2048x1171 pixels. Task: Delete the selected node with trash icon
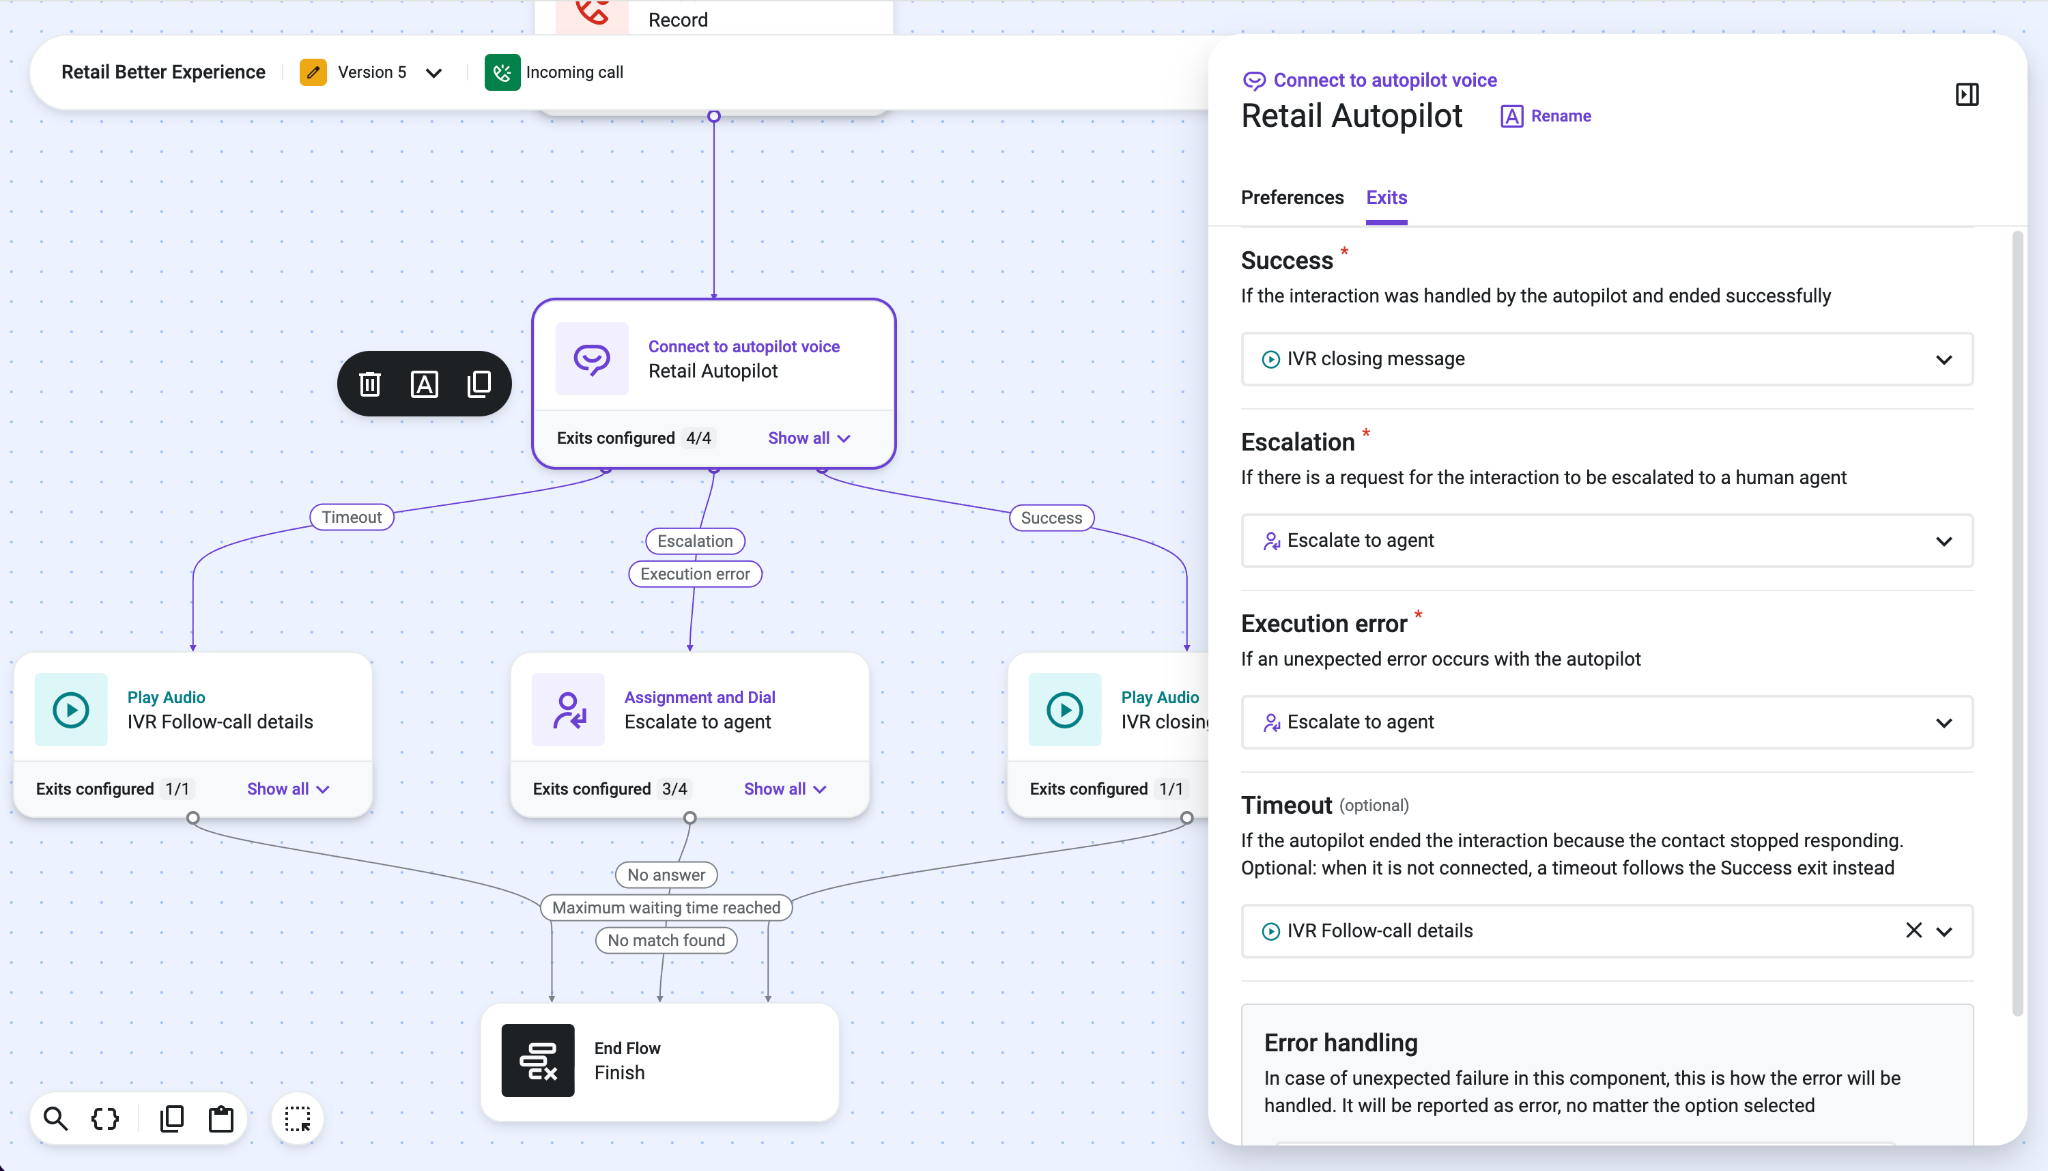[370, 384]
